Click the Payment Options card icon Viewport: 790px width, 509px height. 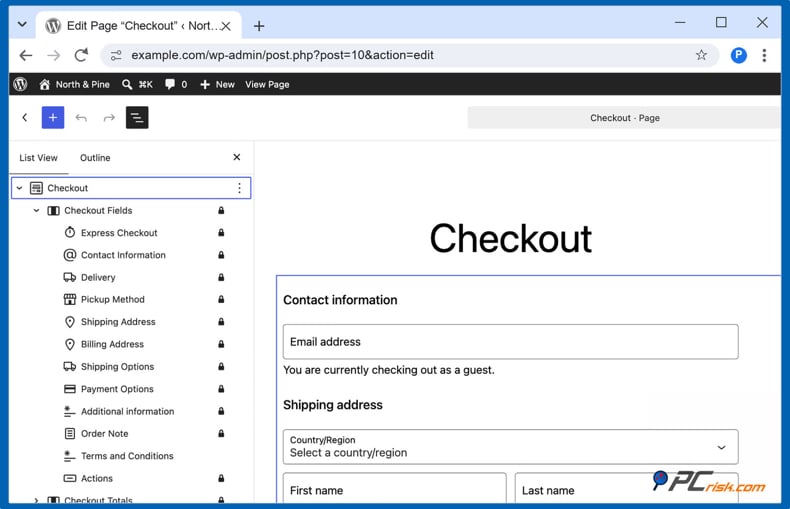click(70, 389)
